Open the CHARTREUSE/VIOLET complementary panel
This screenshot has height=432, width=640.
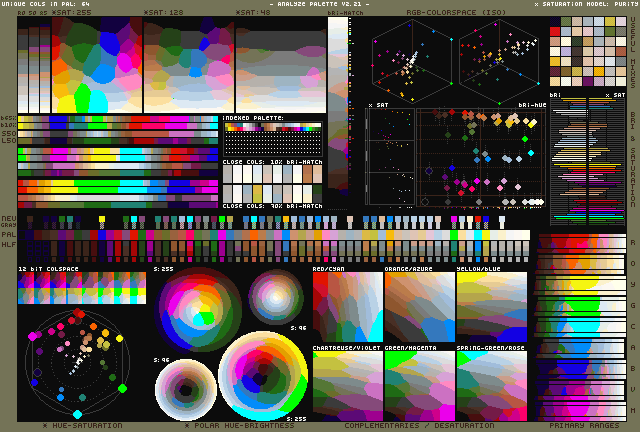(x=348, y=386)
